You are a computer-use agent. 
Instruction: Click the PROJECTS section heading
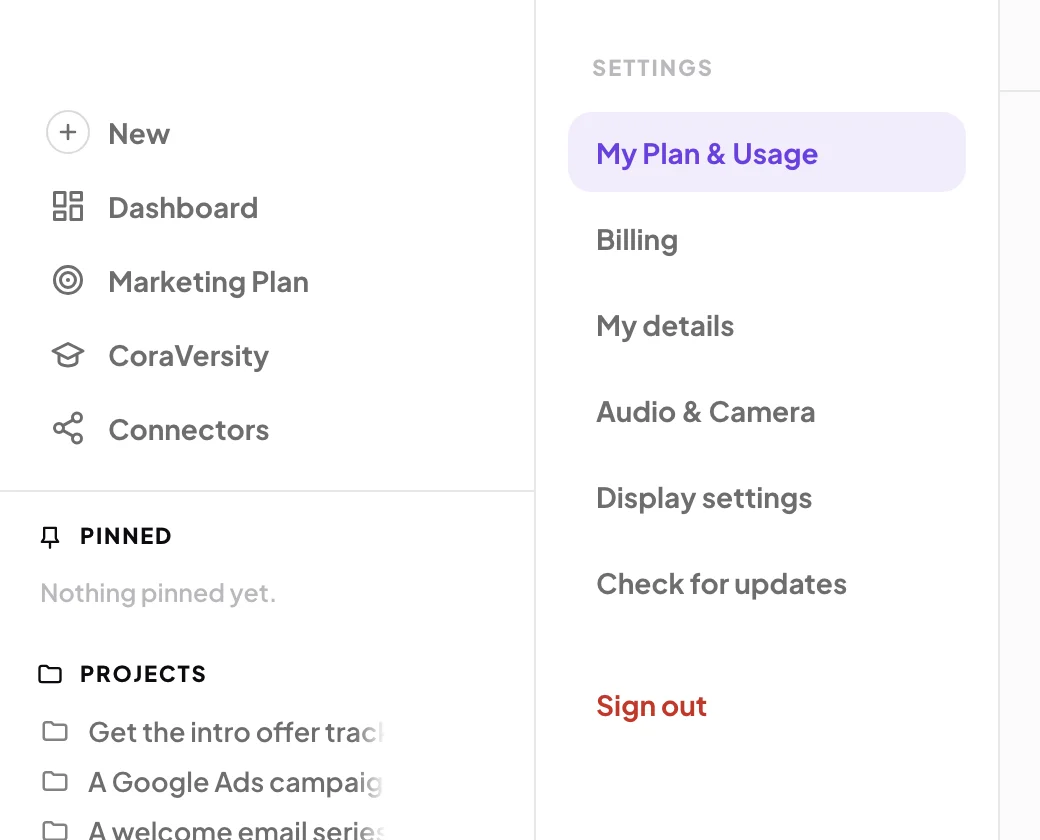(143, 674)
